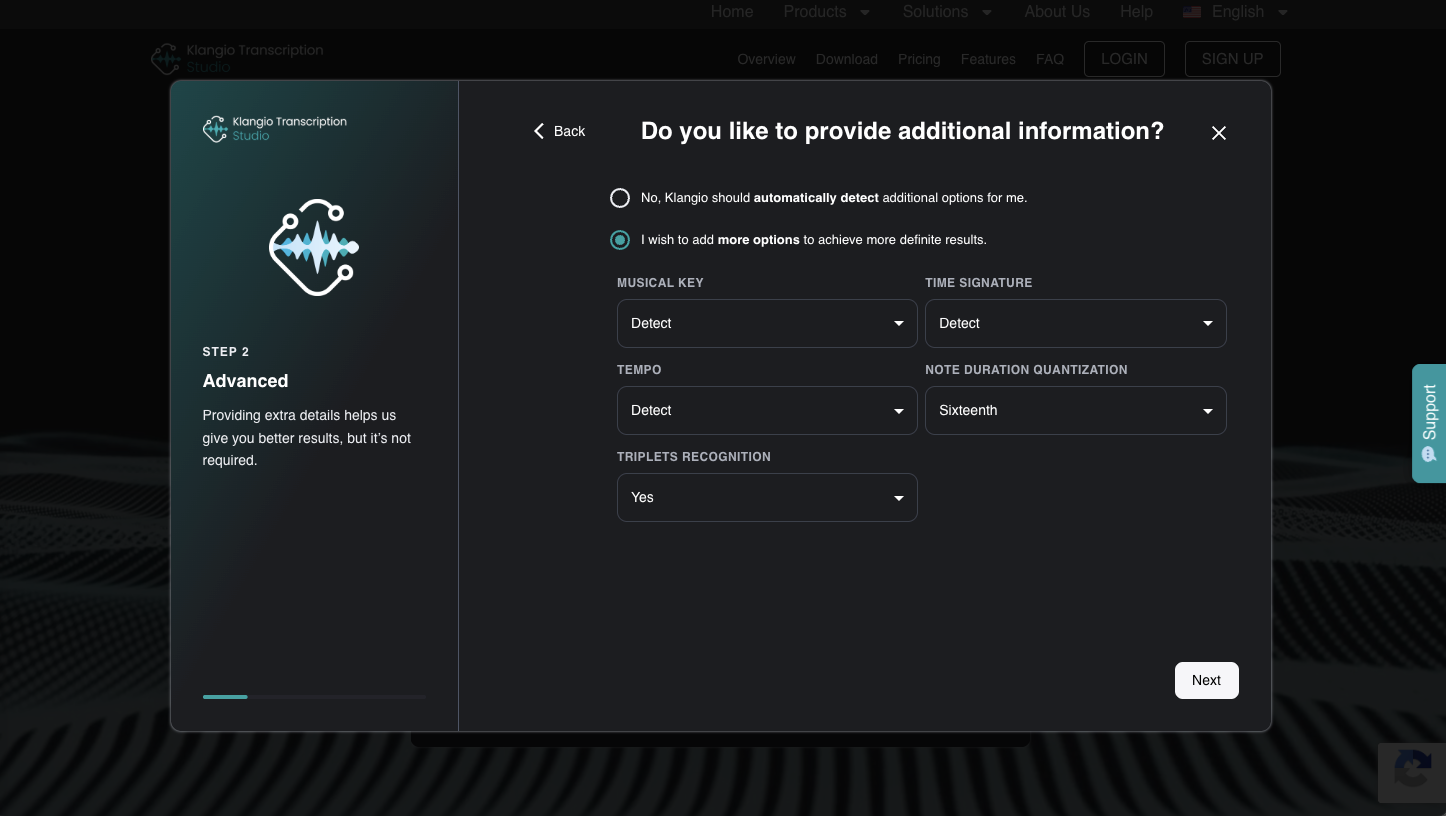Select the add more options radio button
Image resolution: width=1446 pixels, height=816 pixels.
[620, 240]
